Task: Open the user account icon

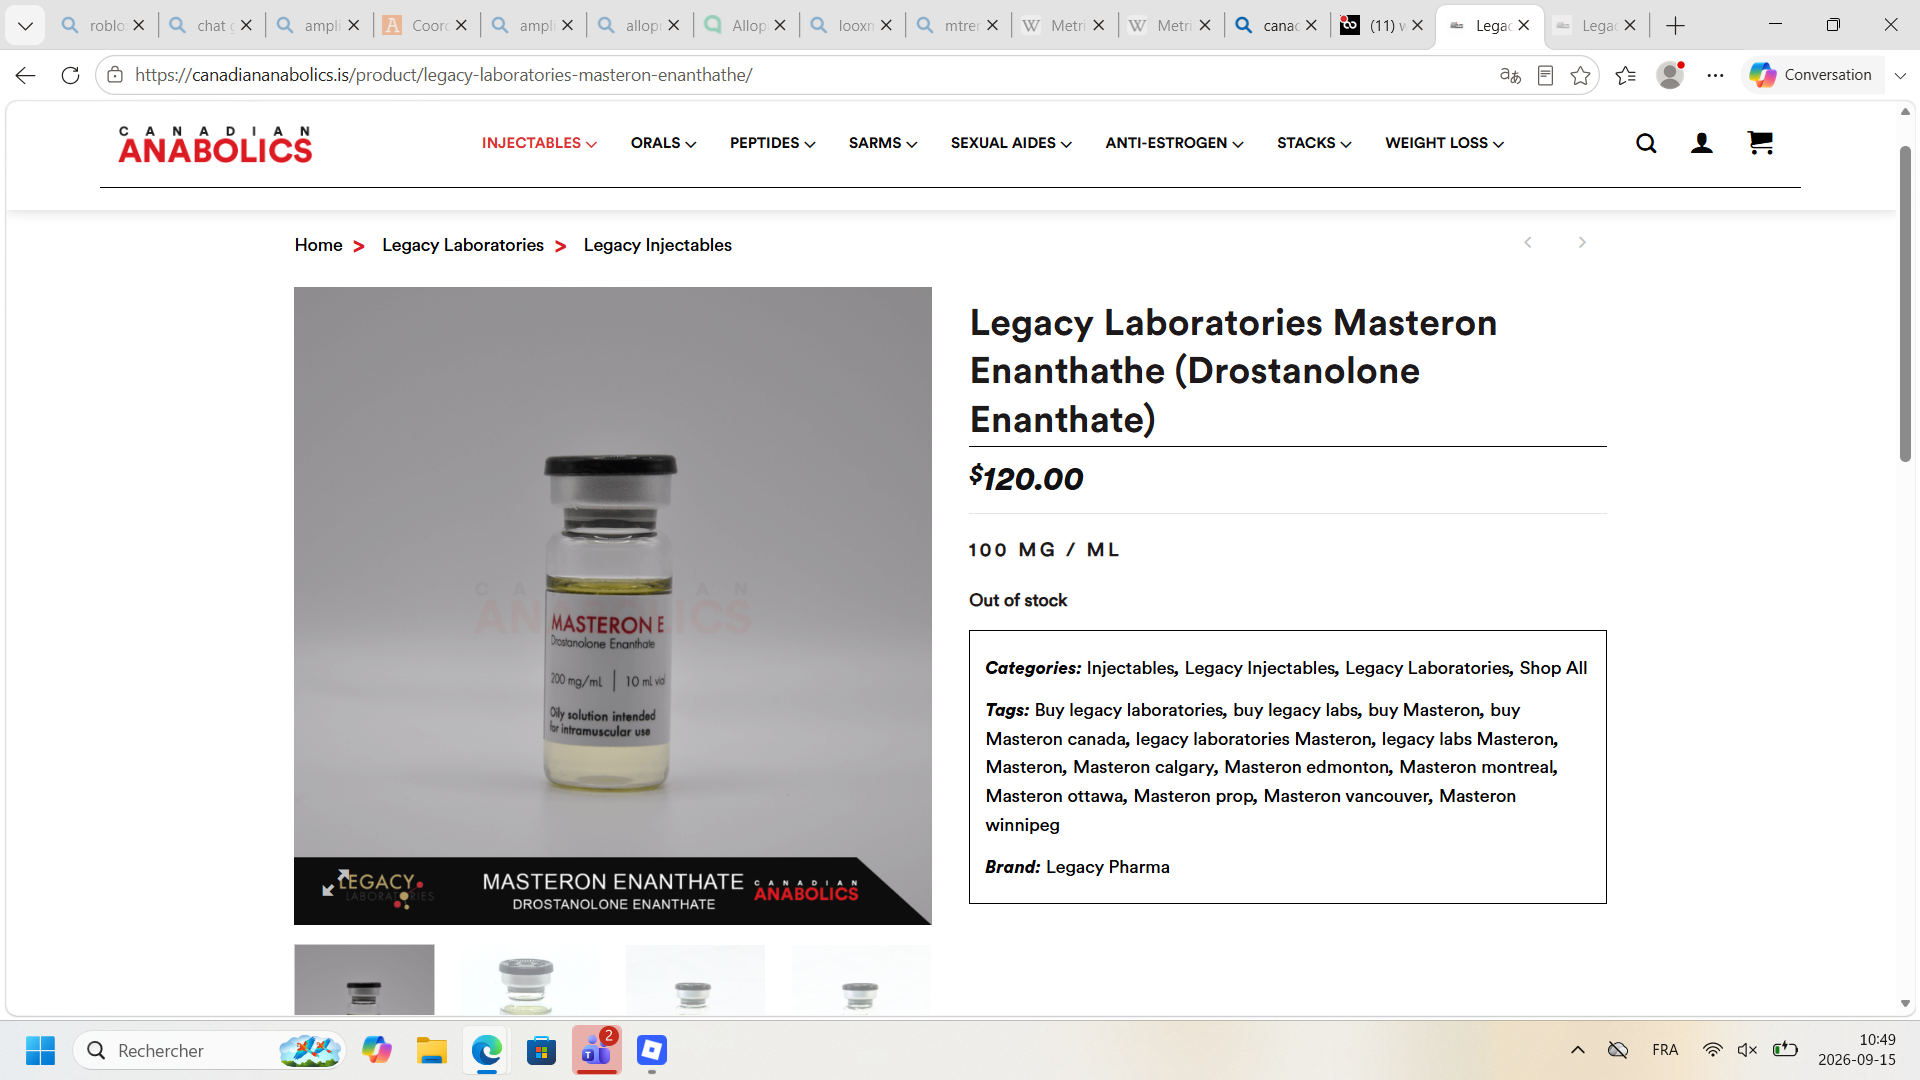Action: pyautogui.click(x=1701, y=143)
